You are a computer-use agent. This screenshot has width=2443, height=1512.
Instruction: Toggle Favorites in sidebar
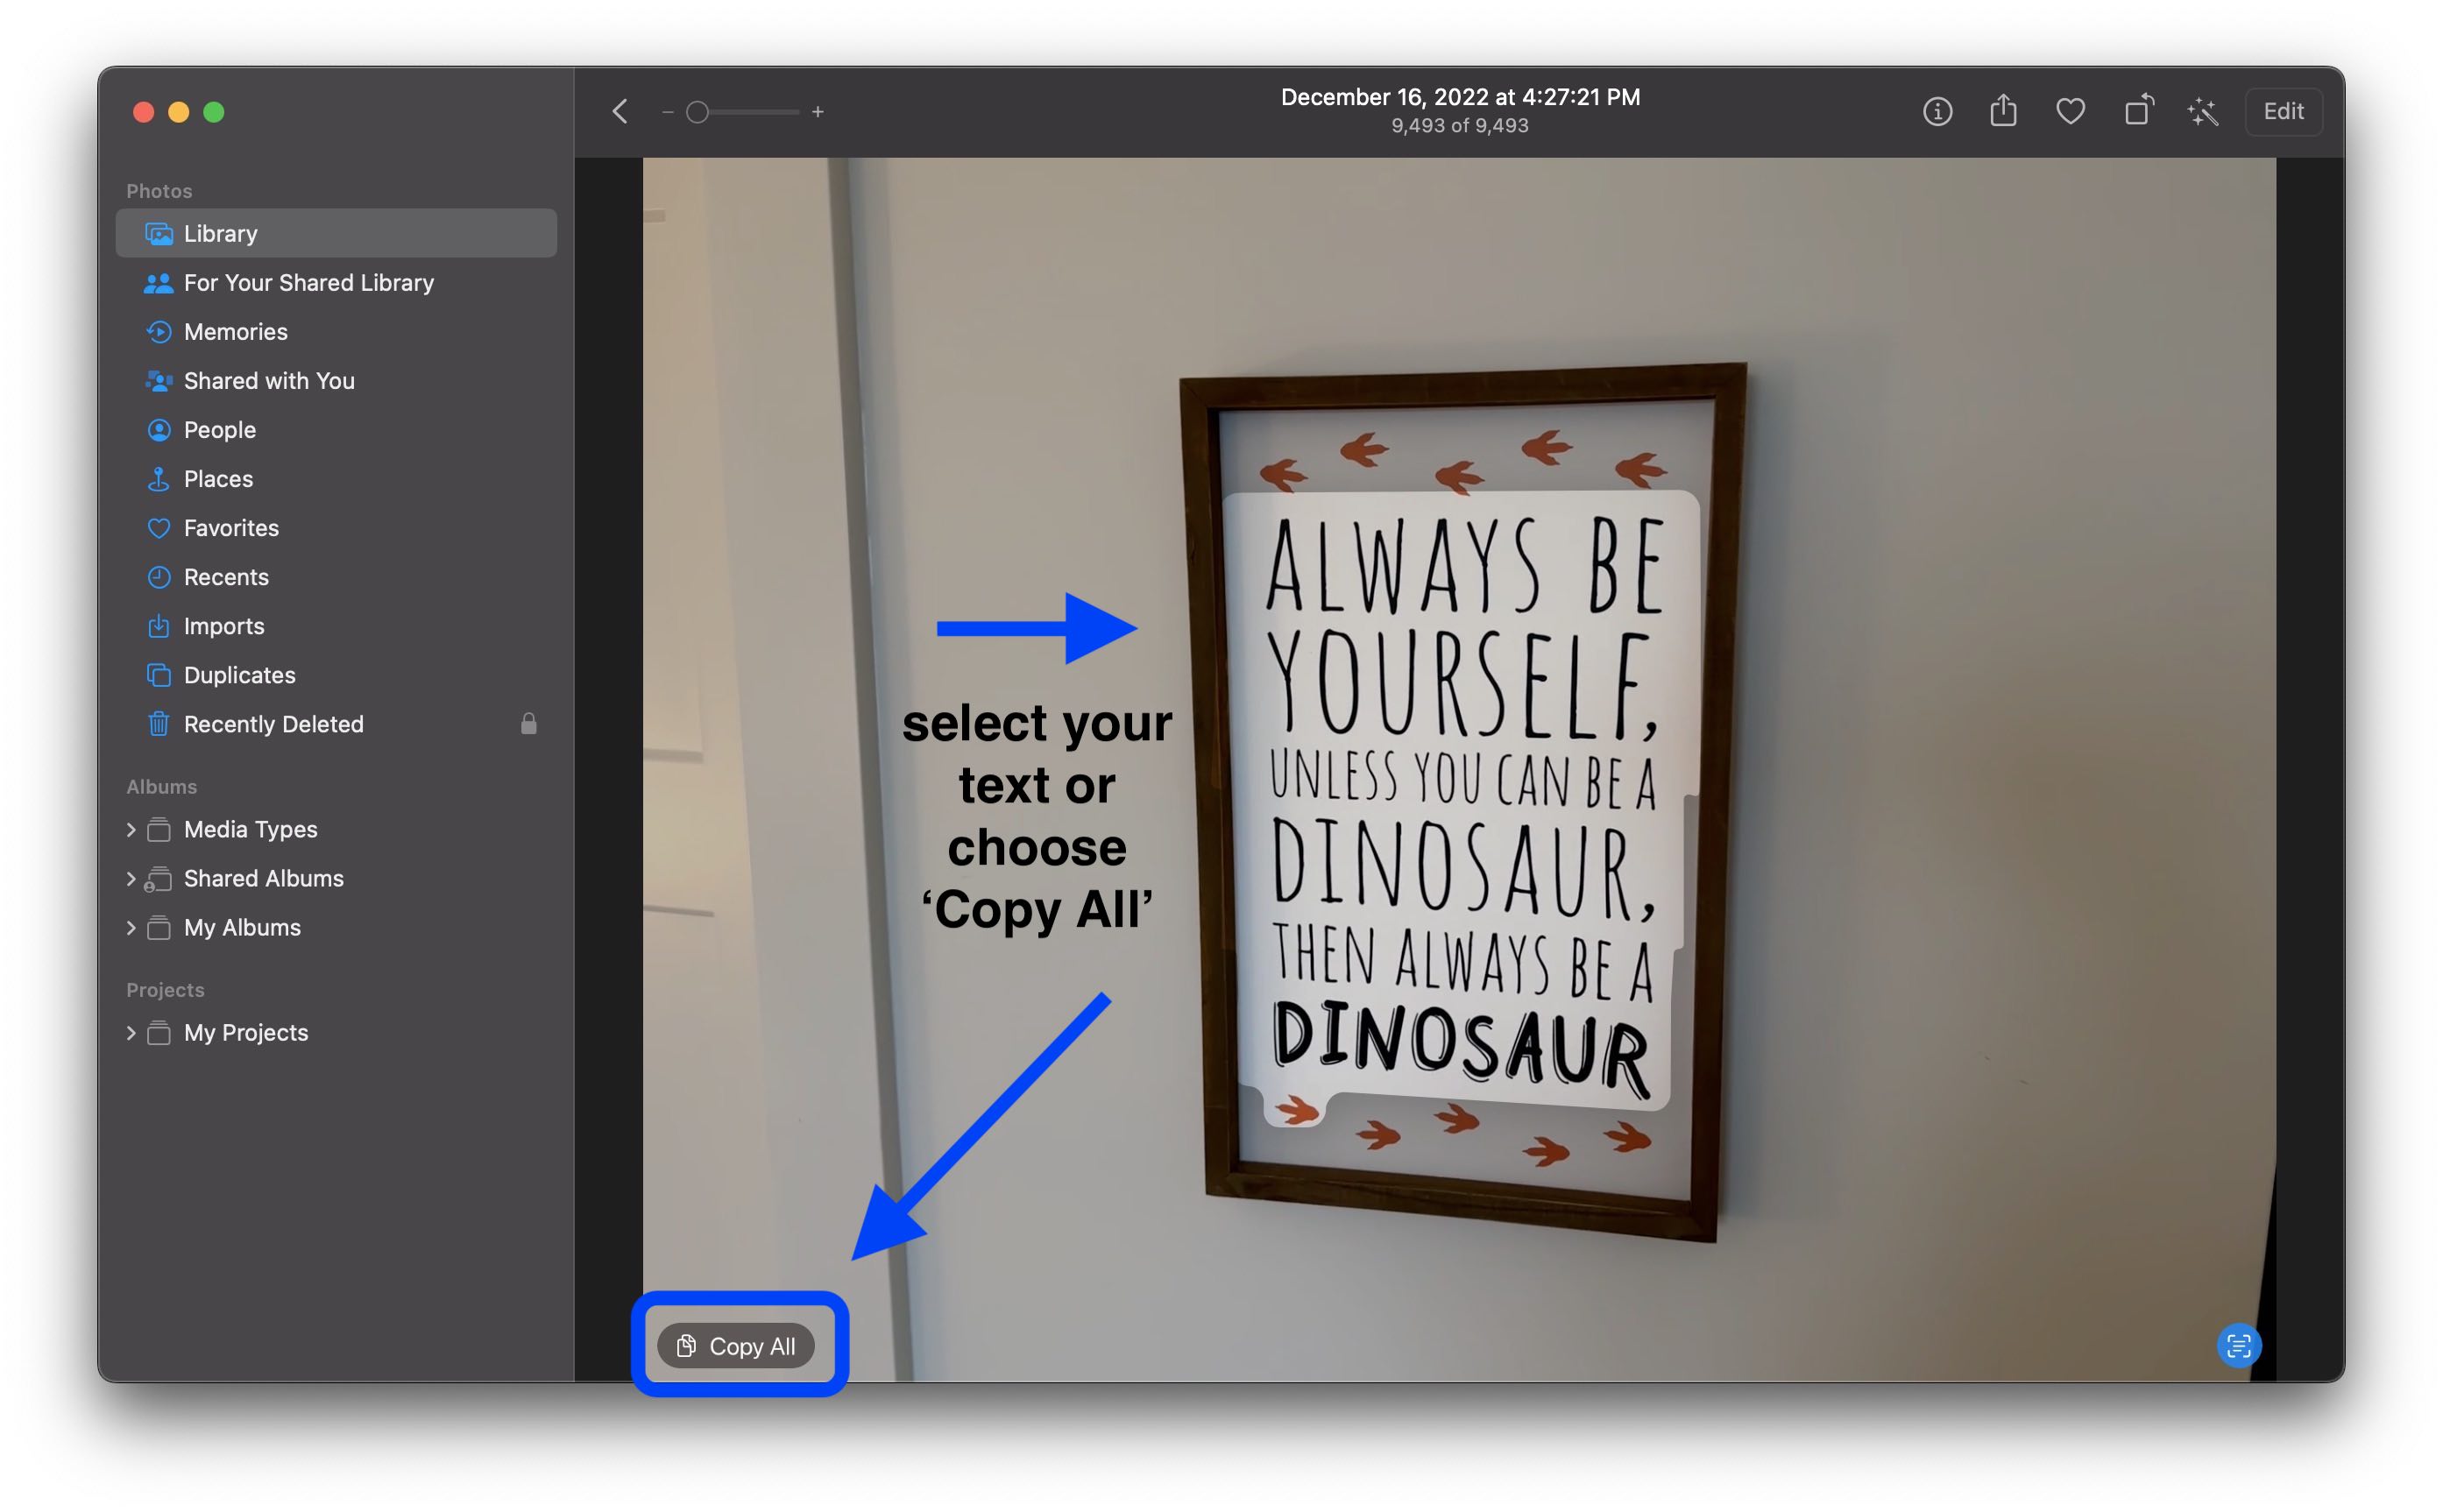[232, 526]
